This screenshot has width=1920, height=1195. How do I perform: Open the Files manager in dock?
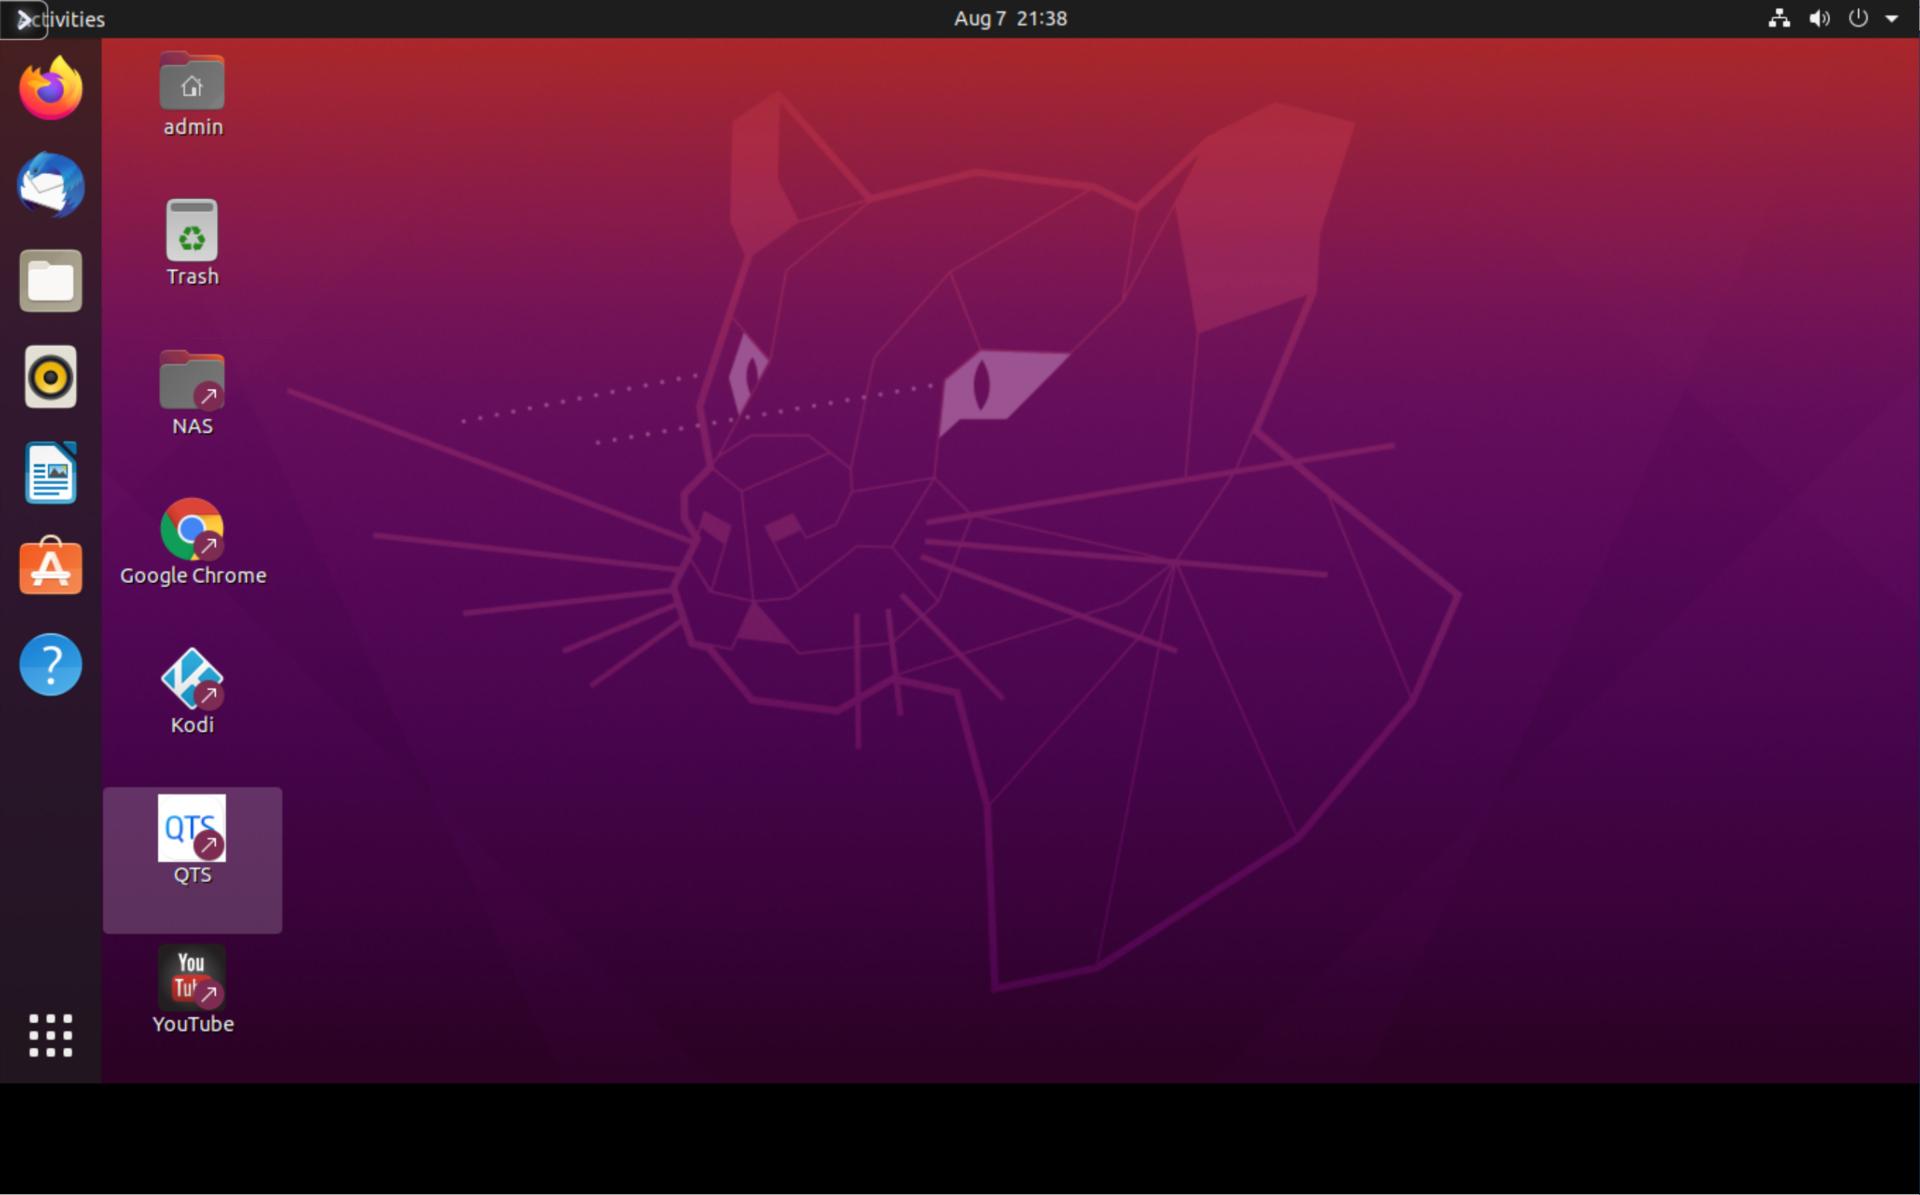(x=50, y=281)
